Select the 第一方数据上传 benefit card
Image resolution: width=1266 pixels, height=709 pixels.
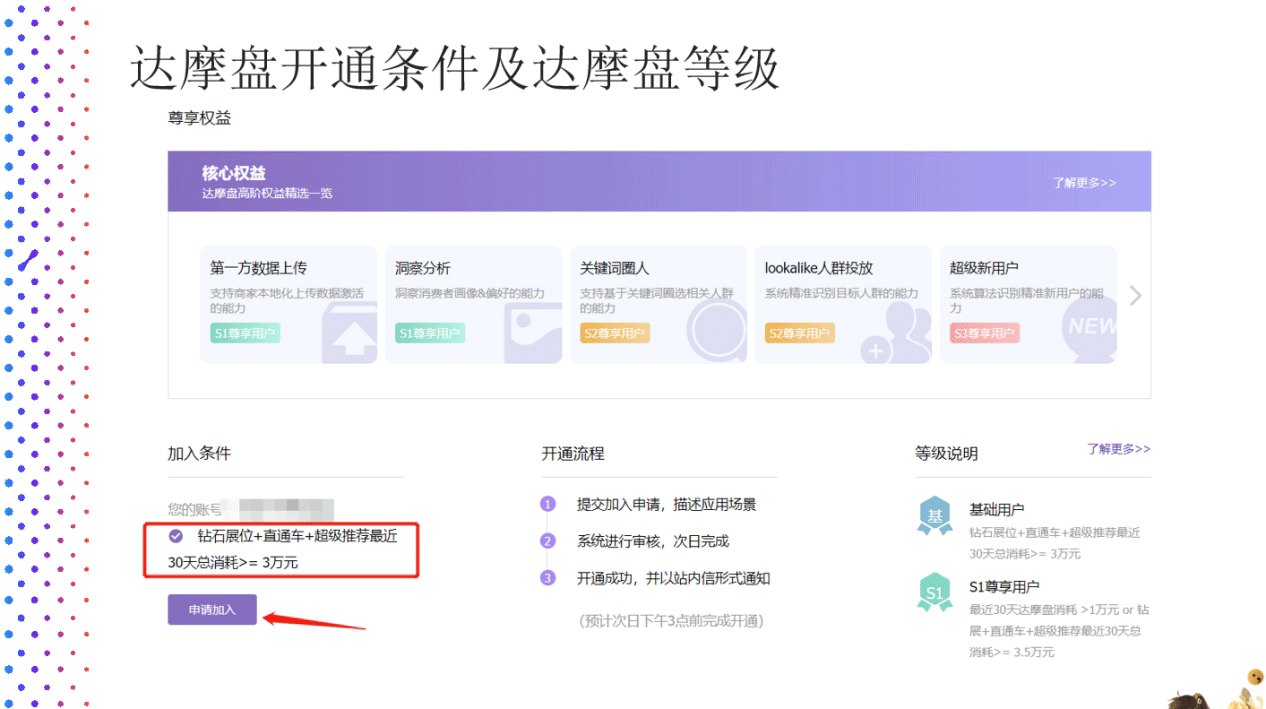click(288, 304)
